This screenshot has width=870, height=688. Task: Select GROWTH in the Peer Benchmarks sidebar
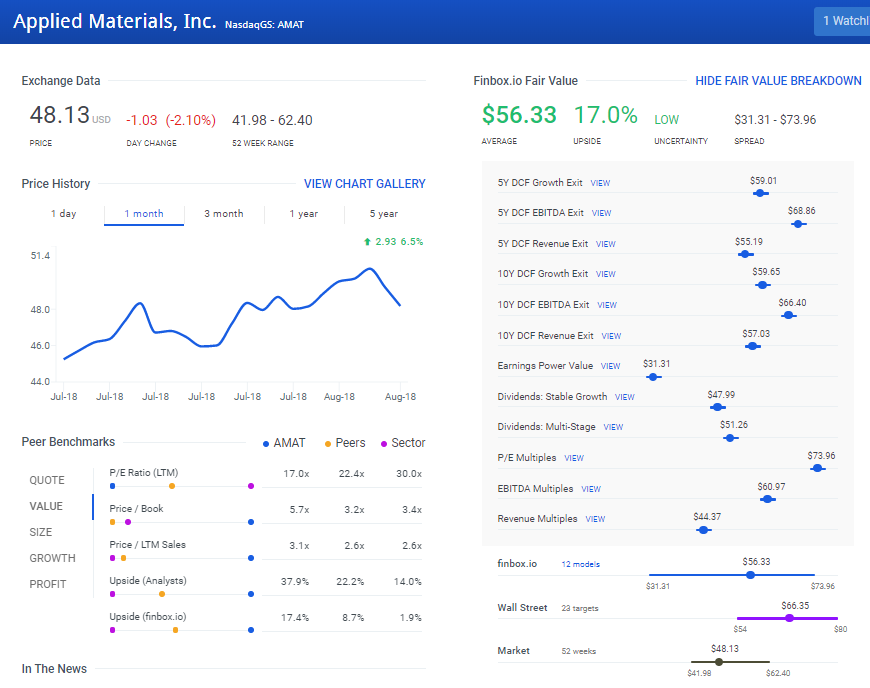(x=47, y=558)
